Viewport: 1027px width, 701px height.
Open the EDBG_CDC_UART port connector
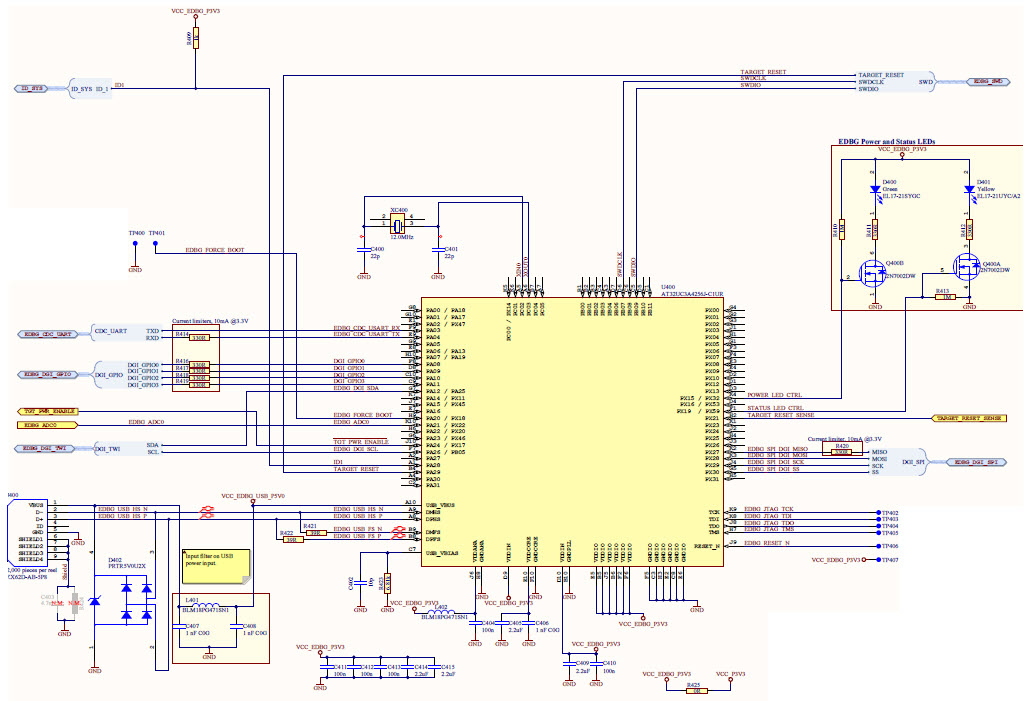[48, 334]
